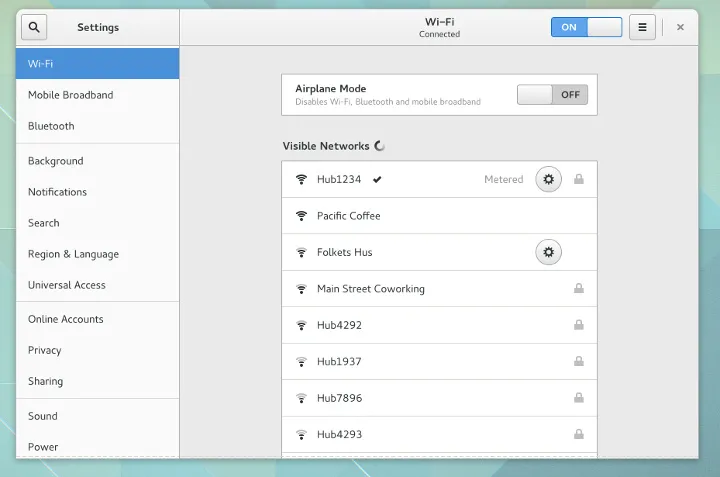This screenshot has width=720, height=477.
Task: Turn off the Wi-Fi switch
Action: tap(586, 27)
